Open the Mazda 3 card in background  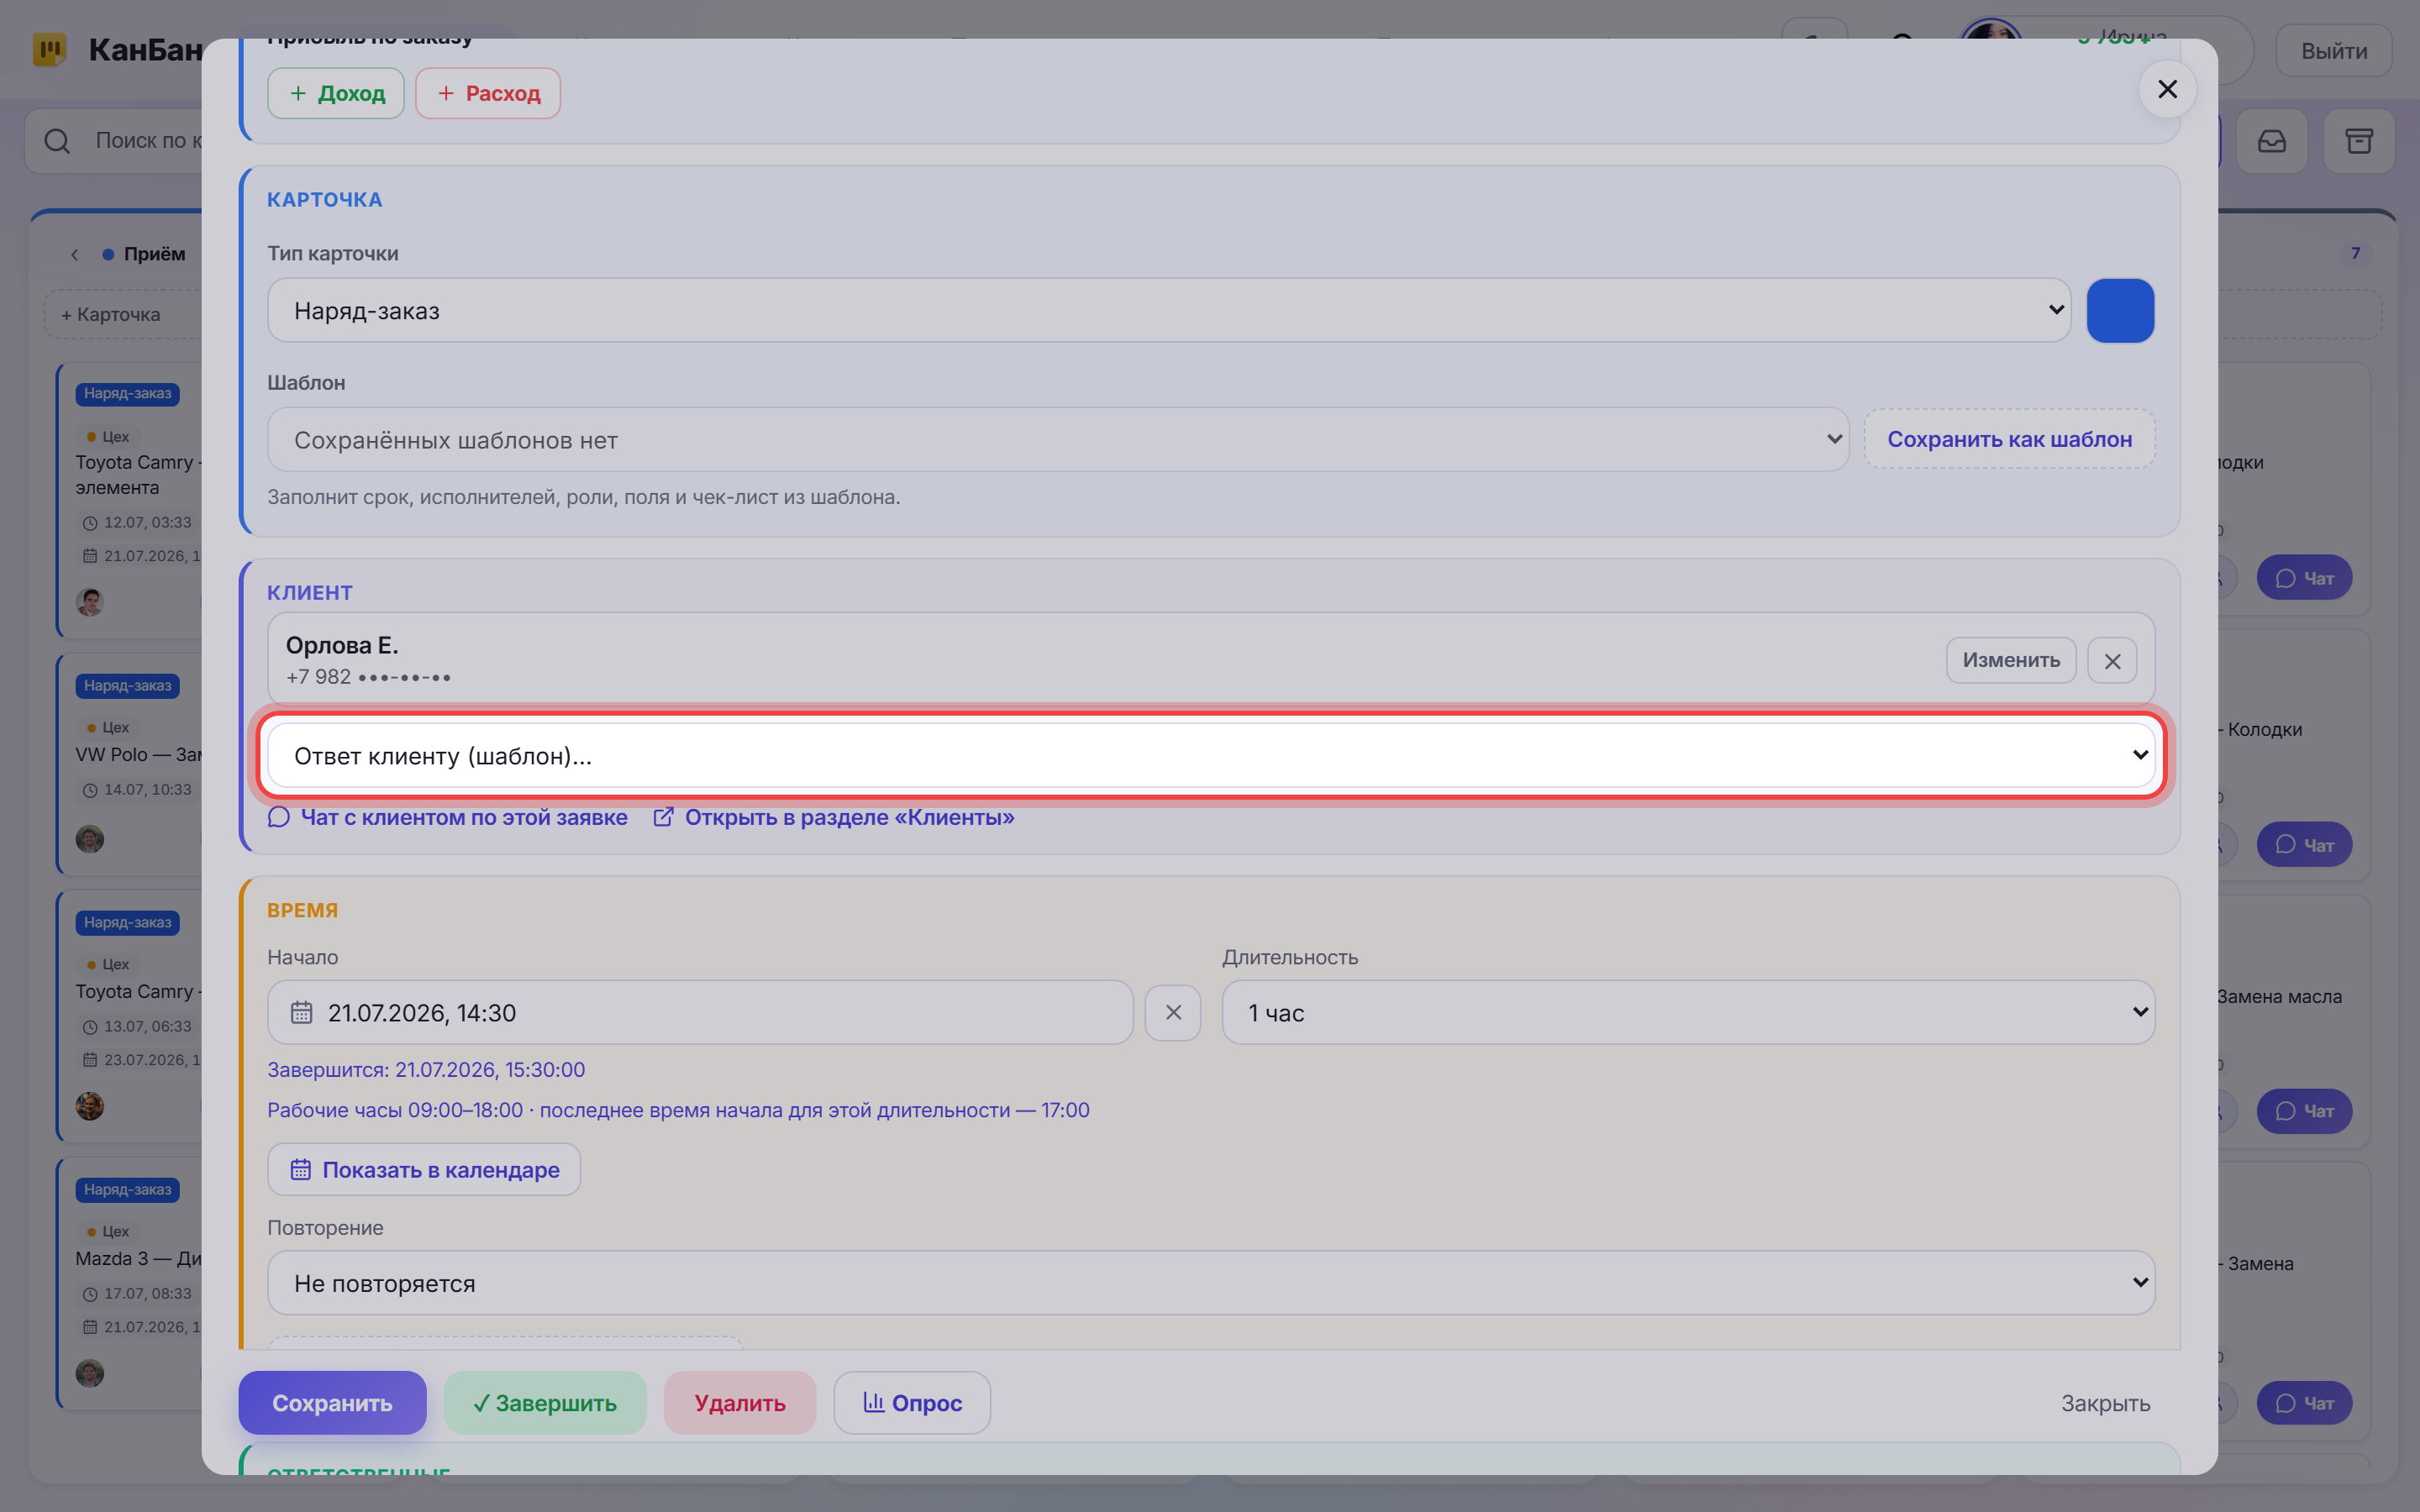130,1284
